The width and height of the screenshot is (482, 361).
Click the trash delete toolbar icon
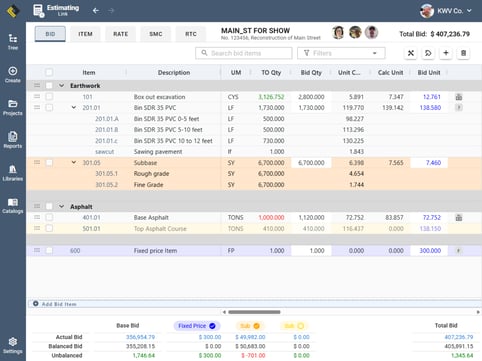click(x=463, y=53)
